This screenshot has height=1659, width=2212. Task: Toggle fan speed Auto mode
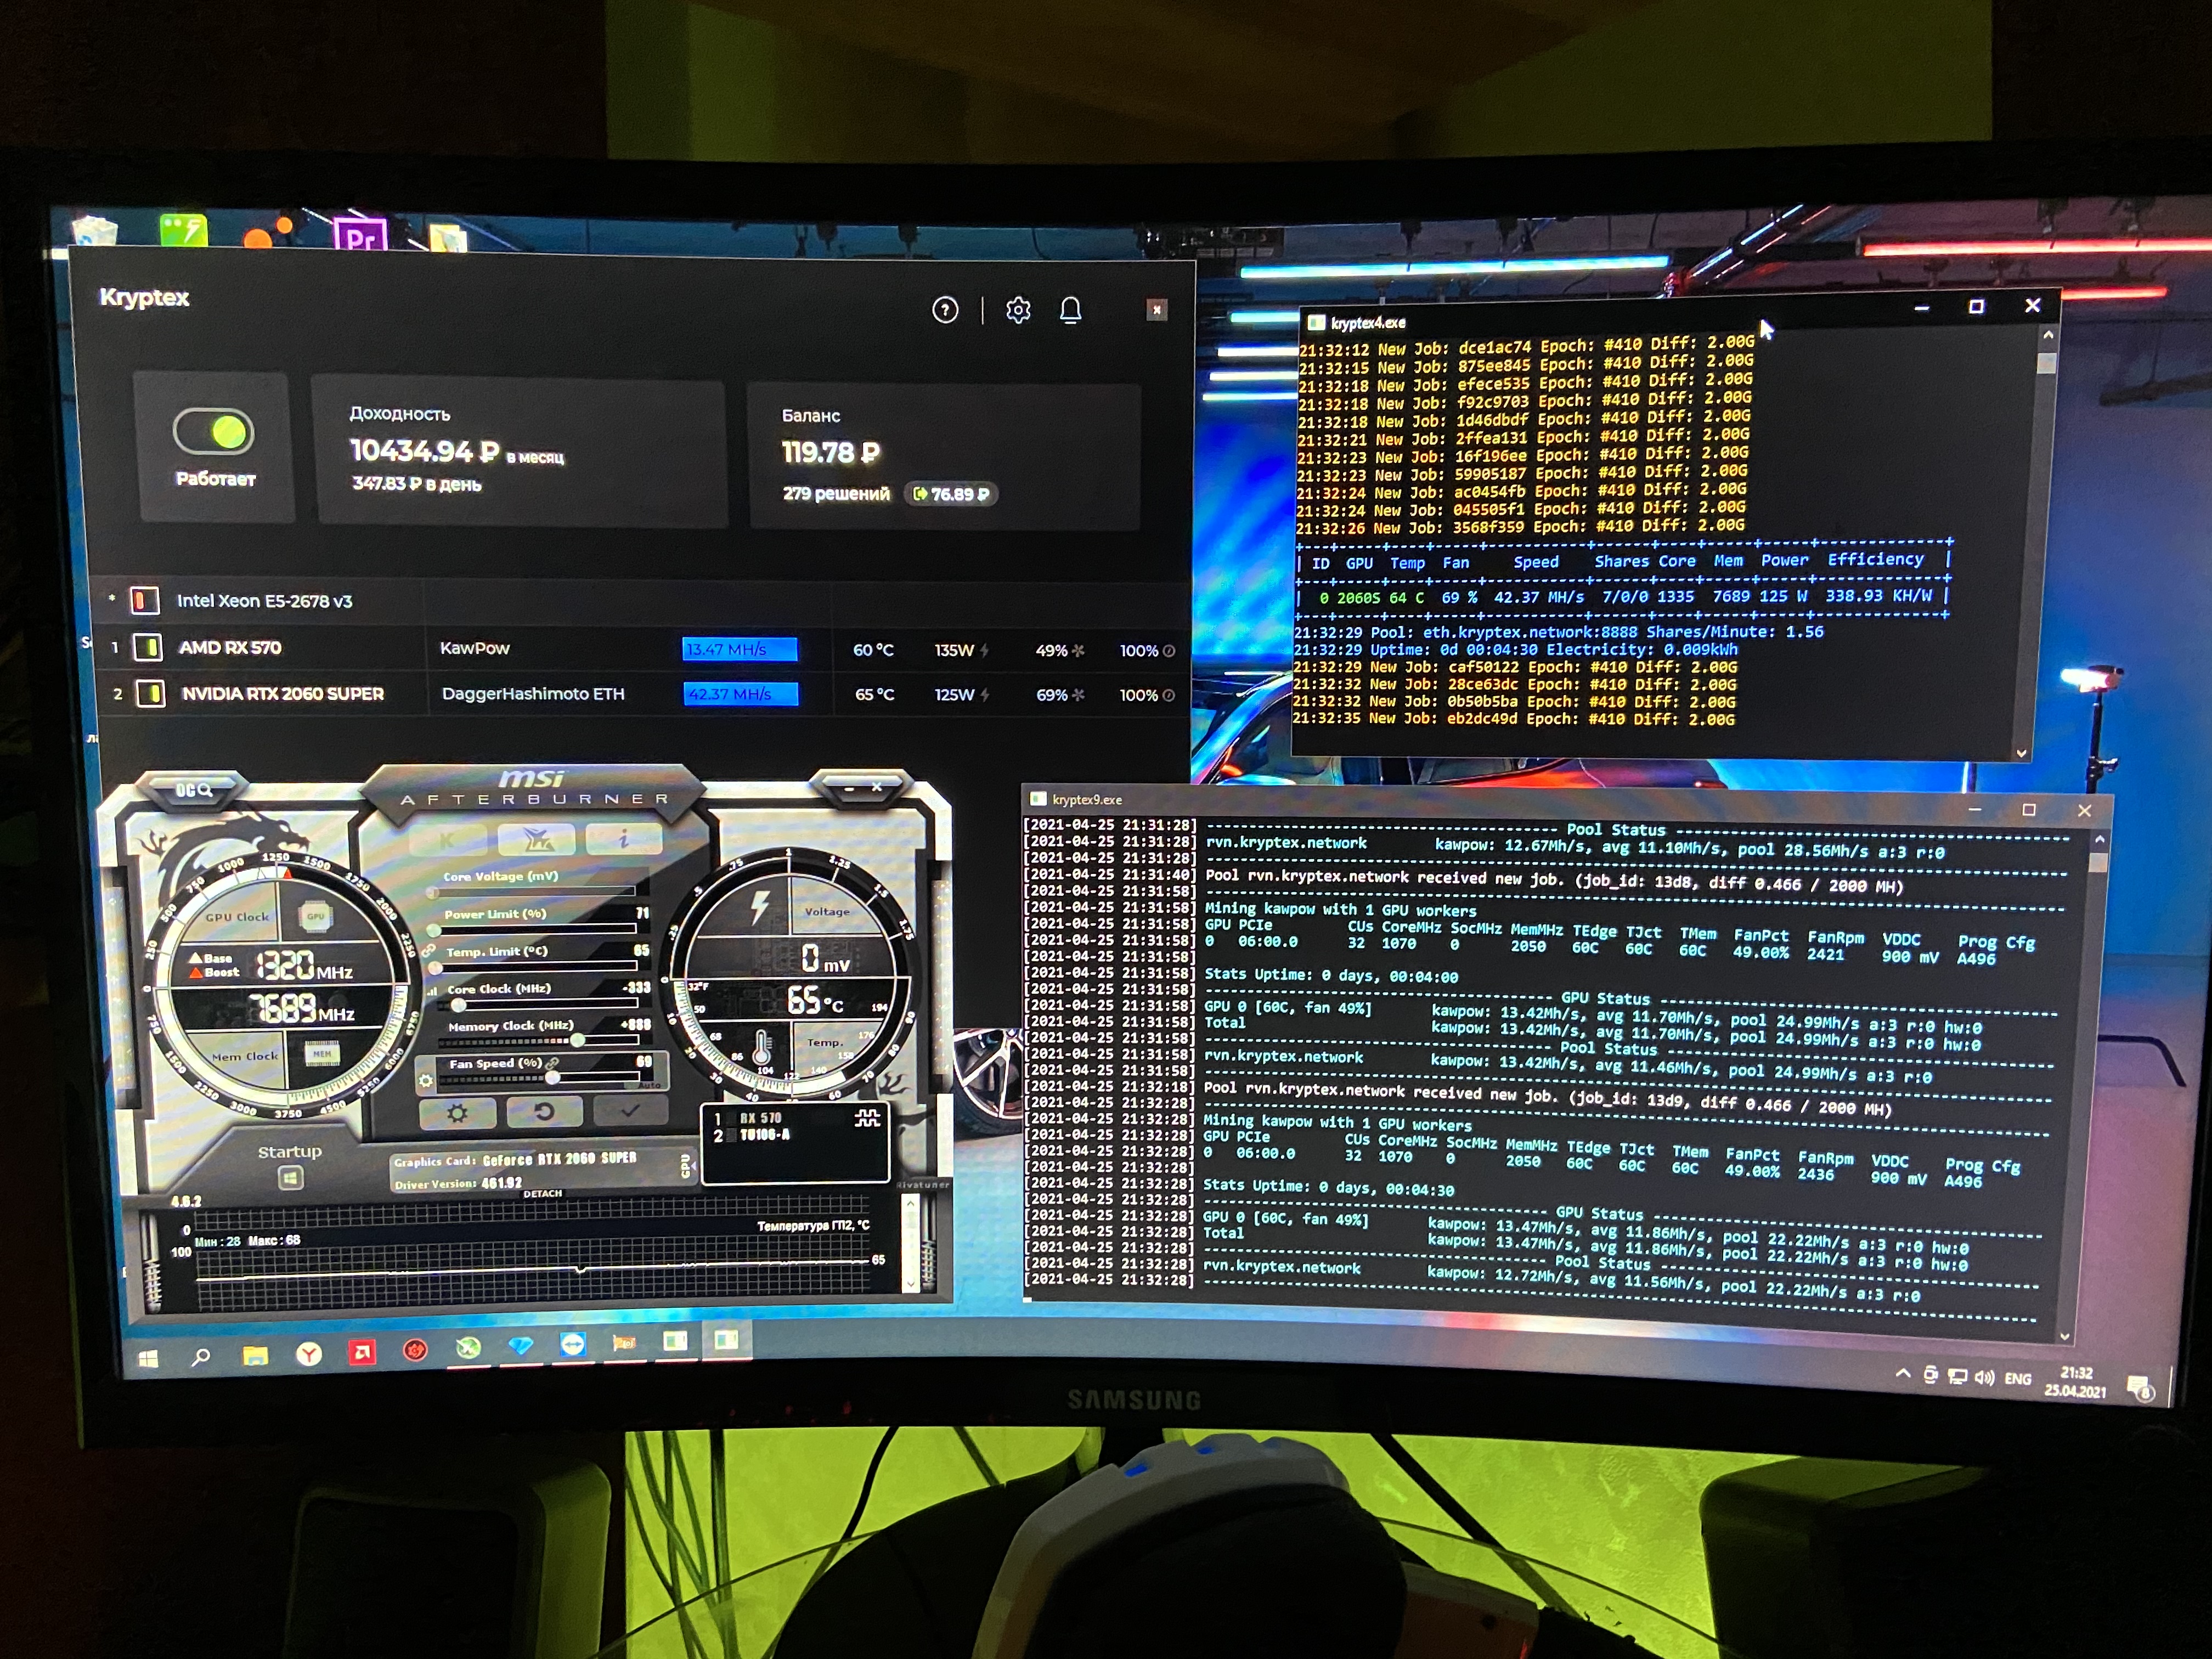pos(649,1085)
